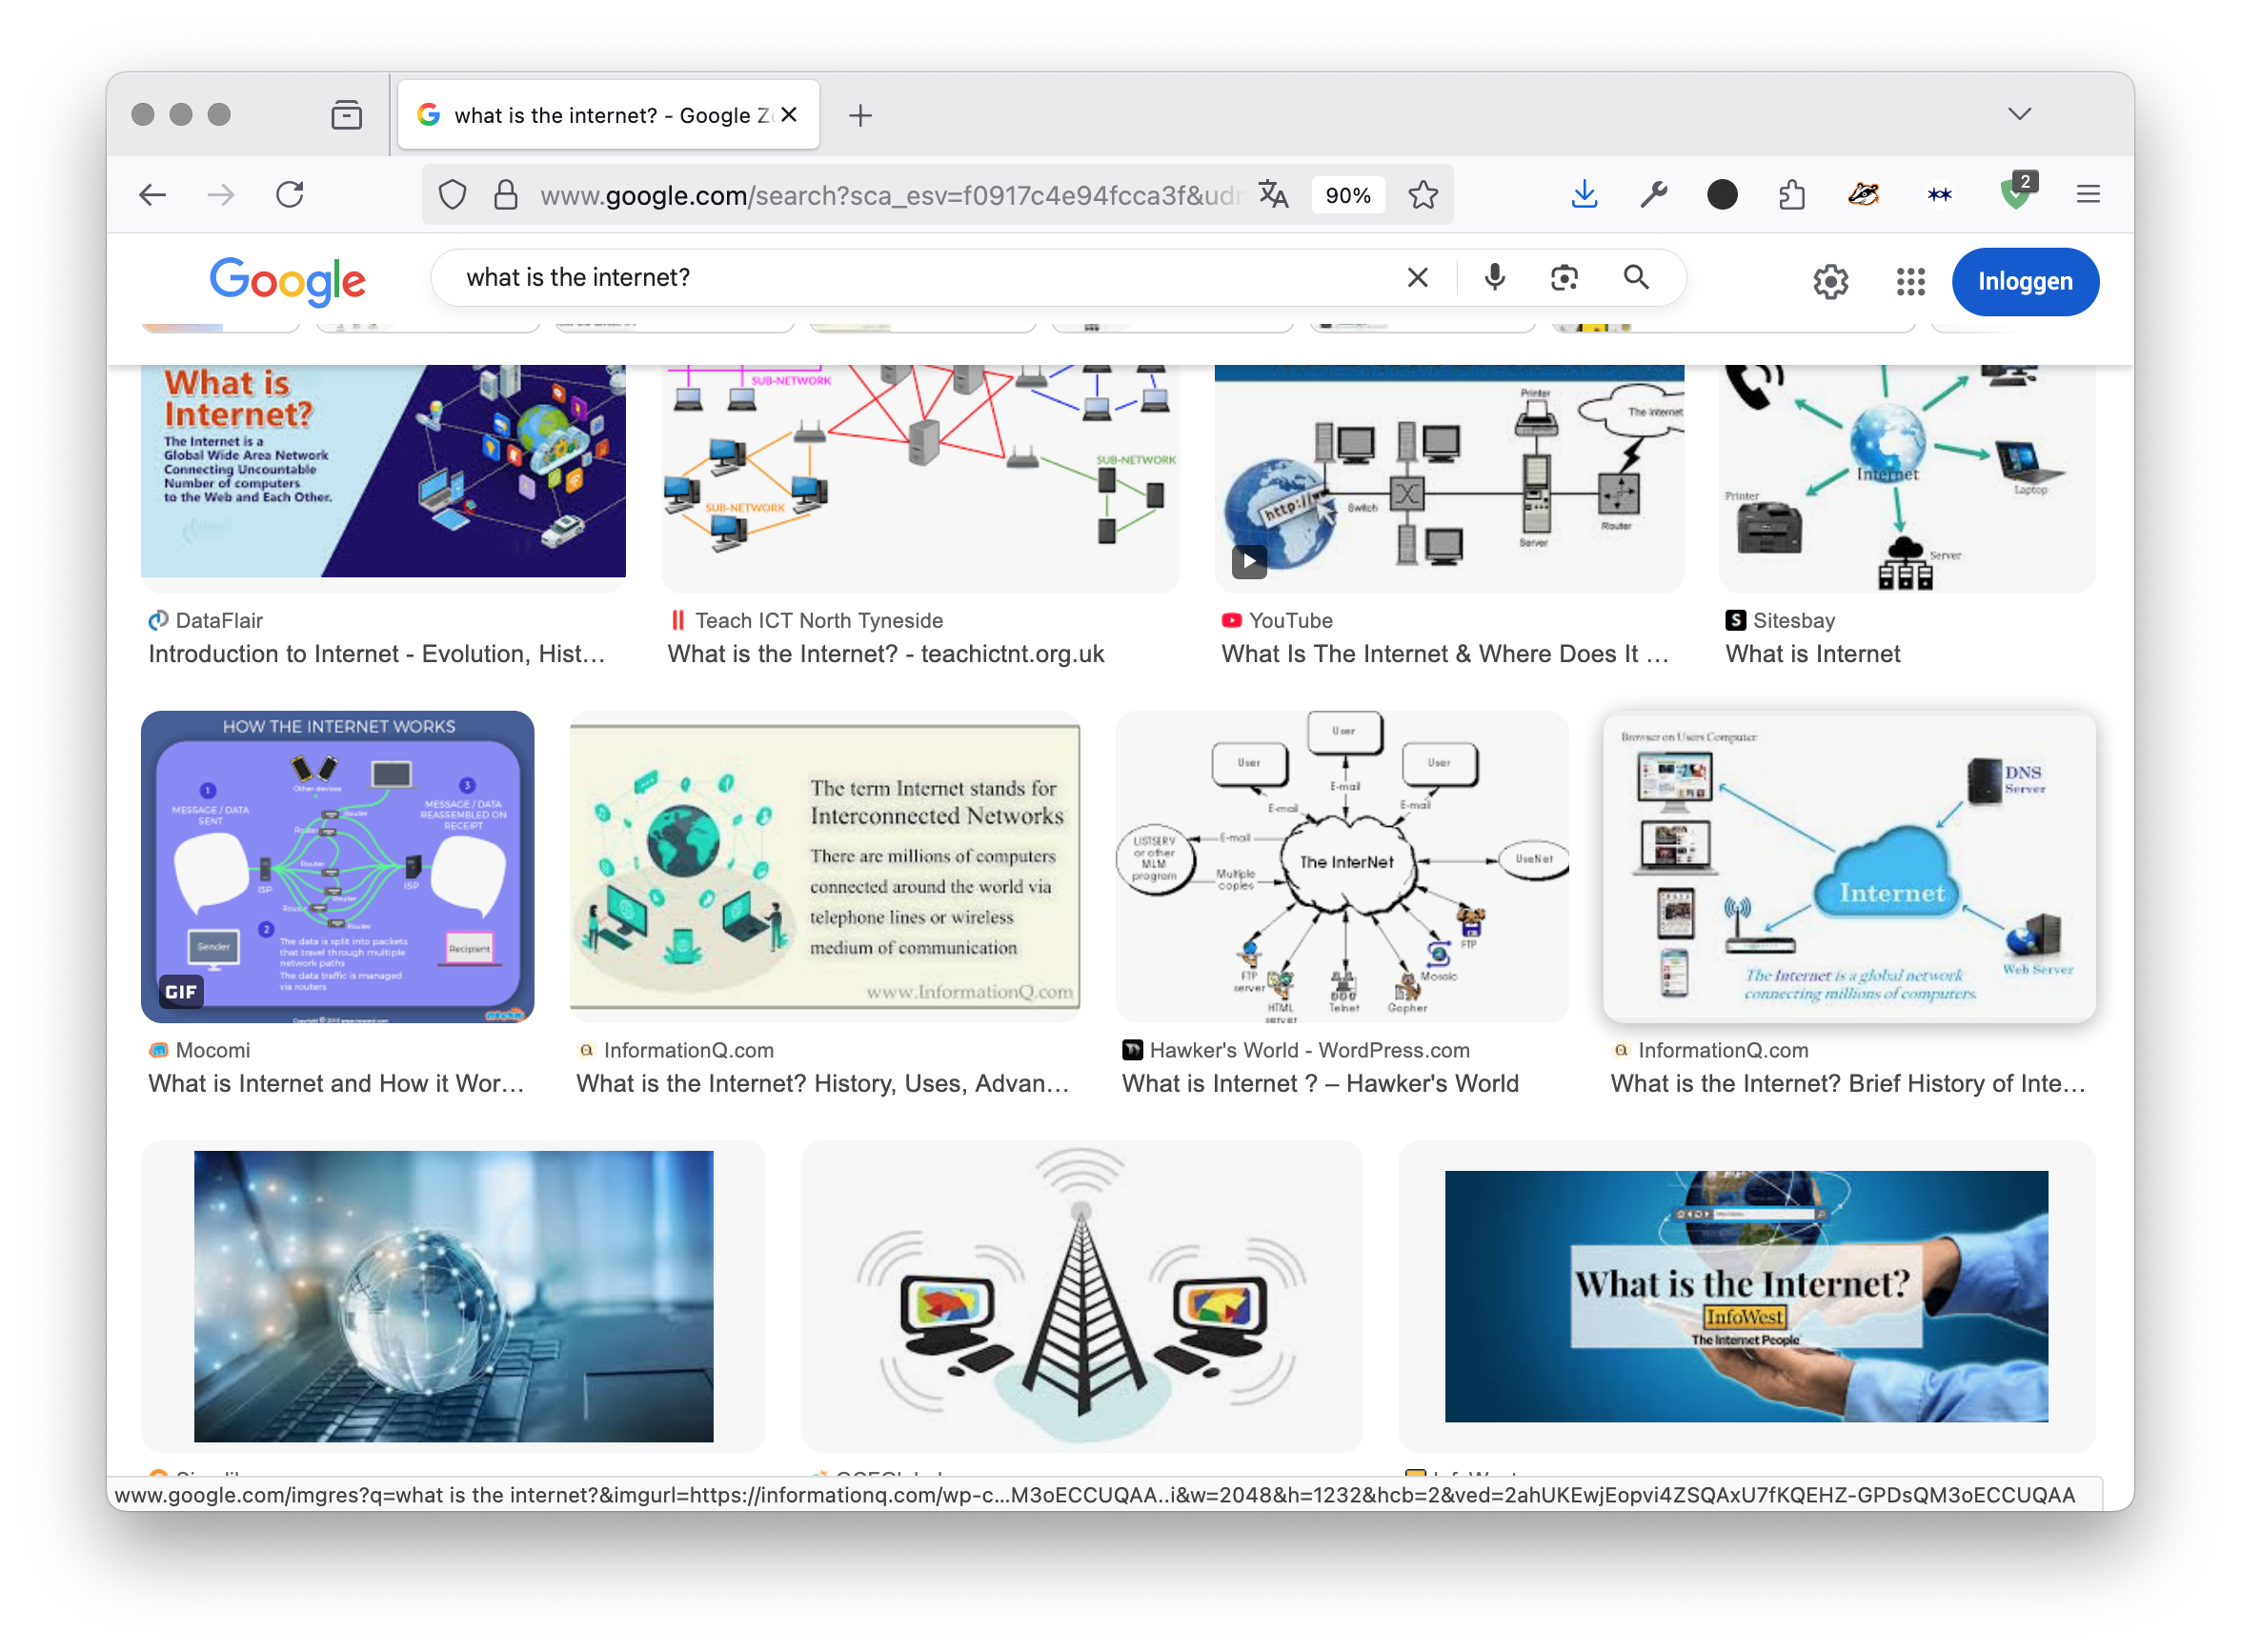The image size is (2241, 1652).
Task: Open the Google apps grid icon
Action: click(1909, 282)
